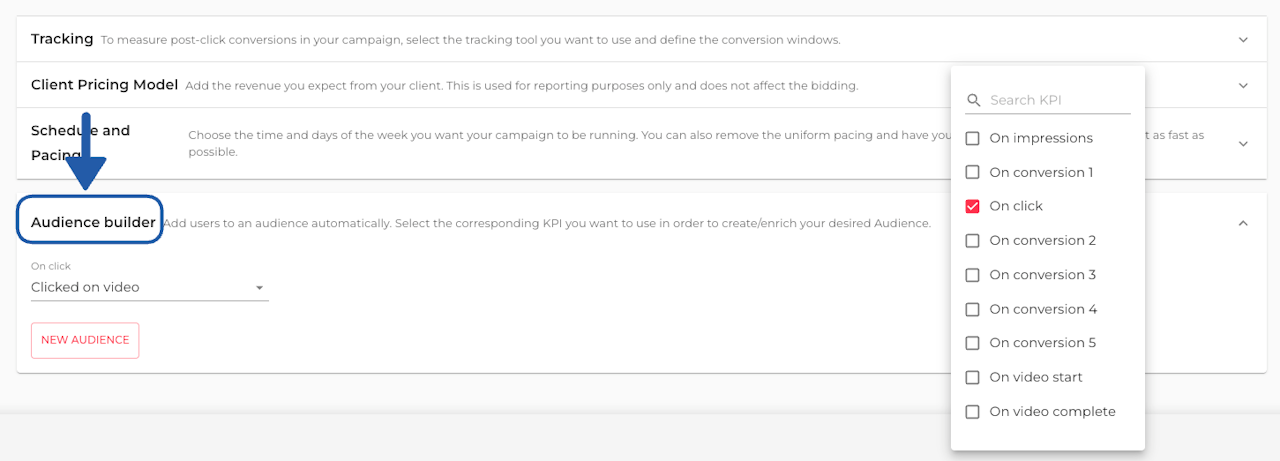The width and height of the screenshot is (1280, 461).
Task: Check the On conversion 5 box
Action: pos(972,343)
